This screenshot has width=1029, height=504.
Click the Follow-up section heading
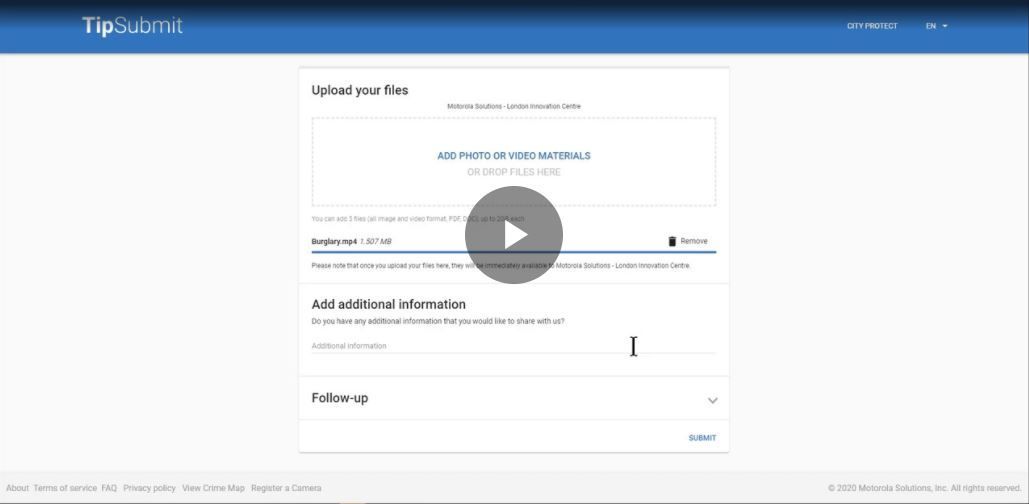point(340,398)
